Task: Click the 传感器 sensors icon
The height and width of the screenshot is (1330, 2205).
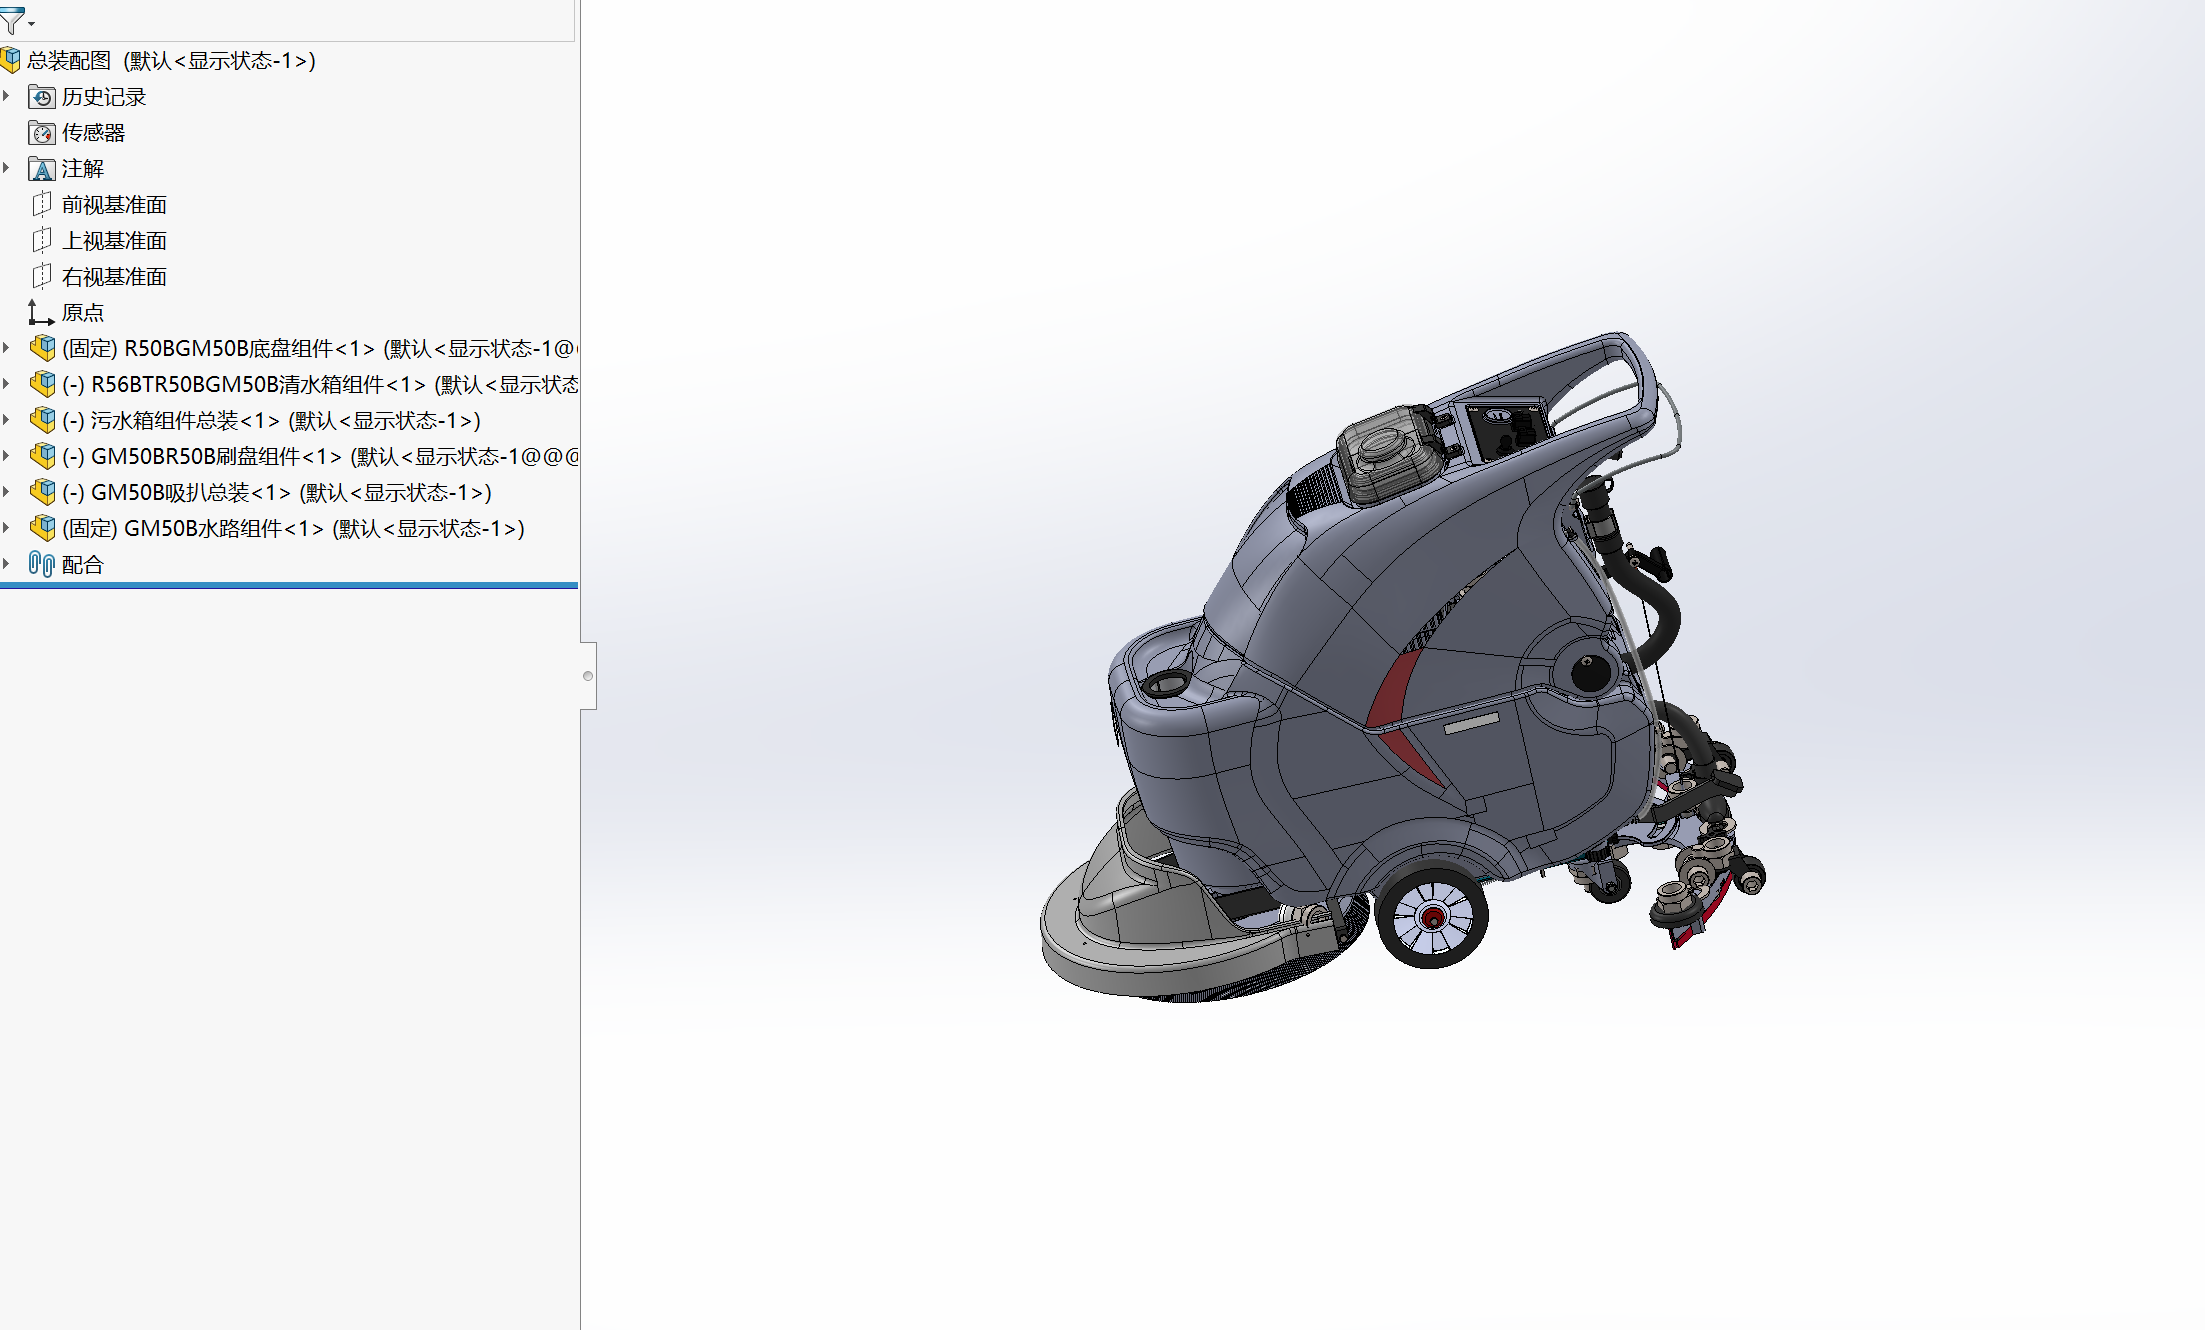Action: point(42,133)
